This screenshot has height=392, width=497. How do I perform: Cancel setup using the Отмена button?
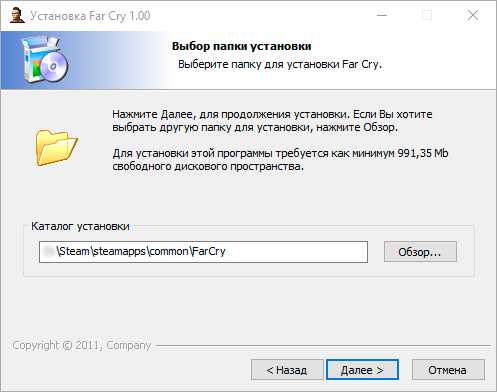(448, 370)
